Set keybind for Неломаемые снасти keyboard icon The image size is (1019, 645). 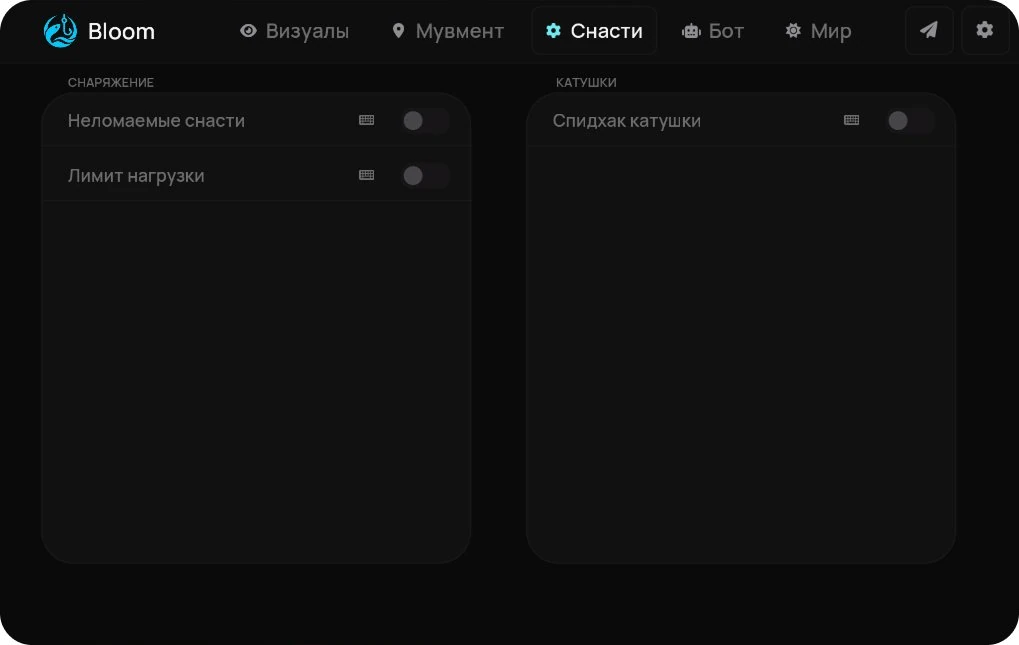click(x=367, y=120)
